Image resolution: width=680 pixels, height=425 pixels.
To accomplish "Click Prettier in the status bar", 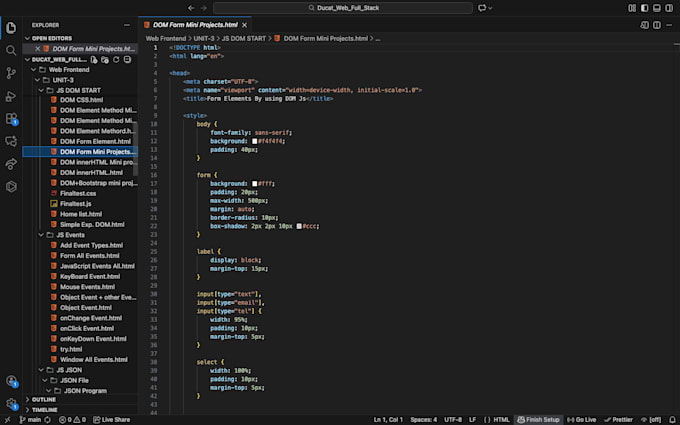I will pyautogui.click(x=618, y=419).
